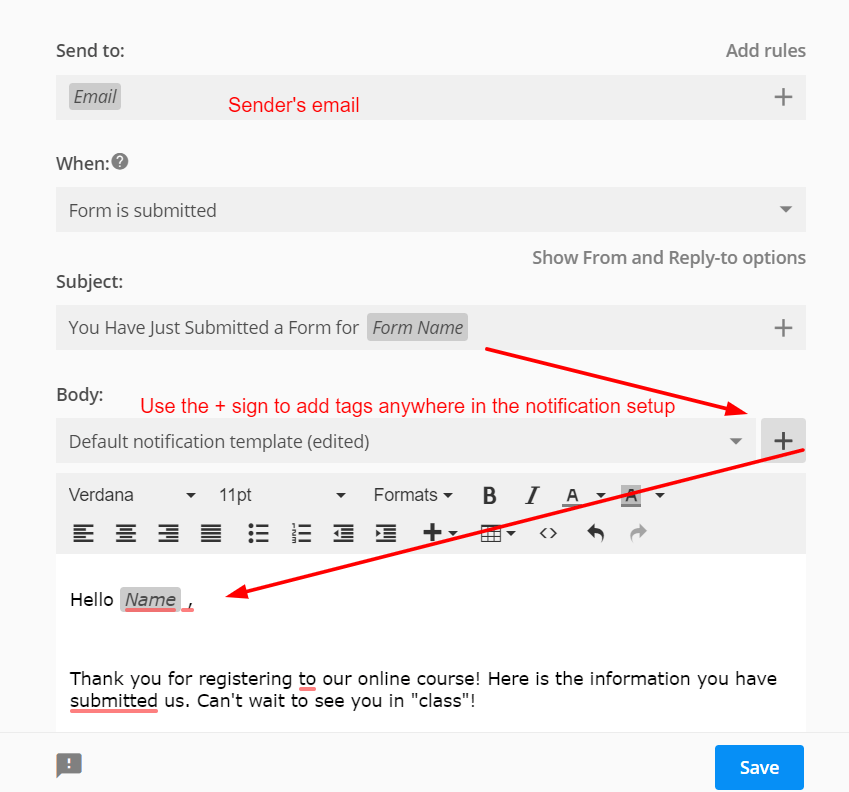Open the When: Form is submitted dropdown
Screen dimensions: 849x792
(x=787, y=210)
